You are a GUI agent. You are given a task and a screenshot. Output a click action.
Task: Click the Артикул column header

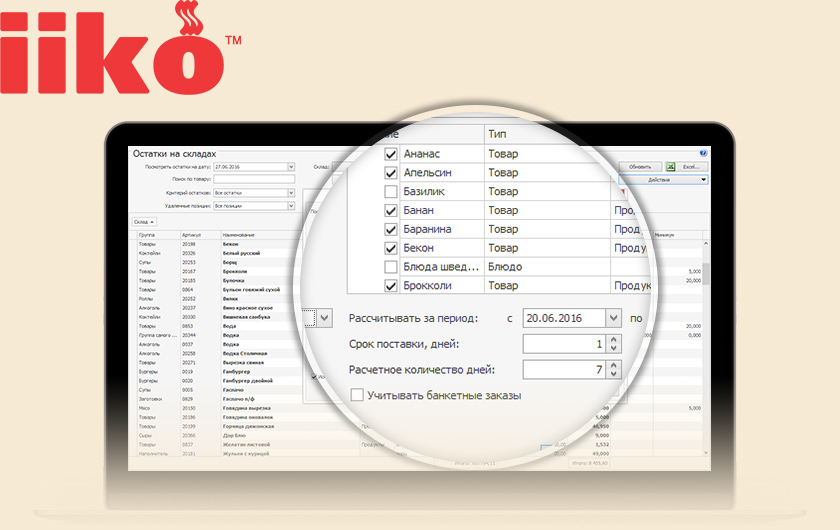191,235
